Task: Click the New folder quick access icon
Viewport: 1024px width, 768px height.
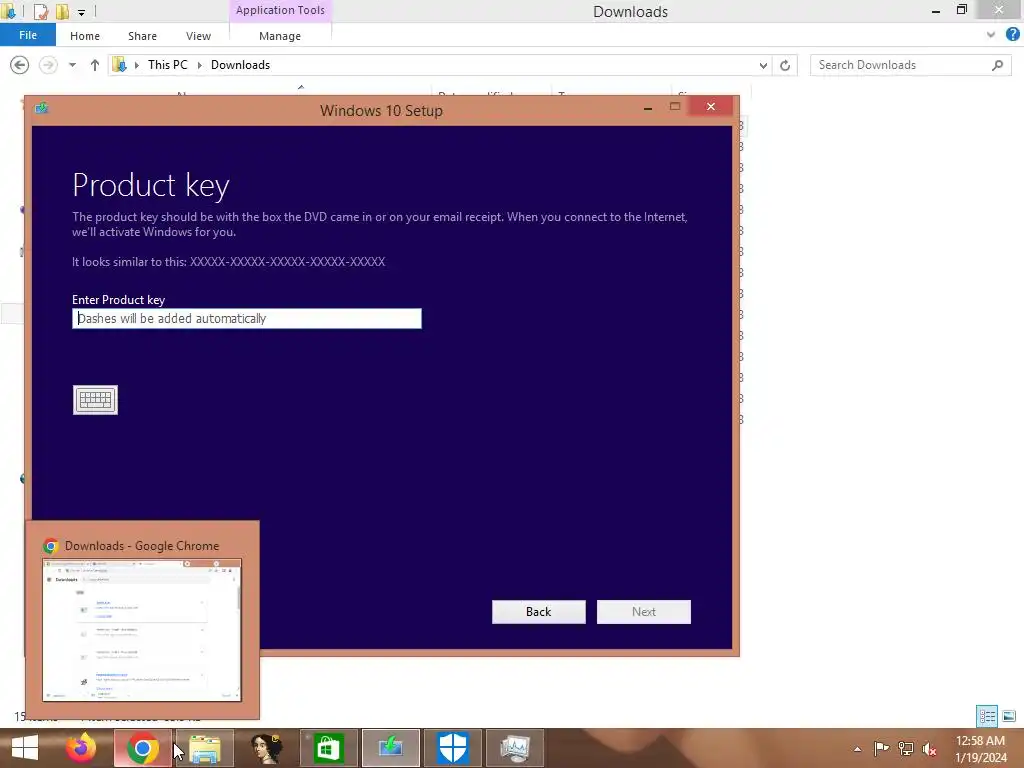Action: tap(62, 11)
